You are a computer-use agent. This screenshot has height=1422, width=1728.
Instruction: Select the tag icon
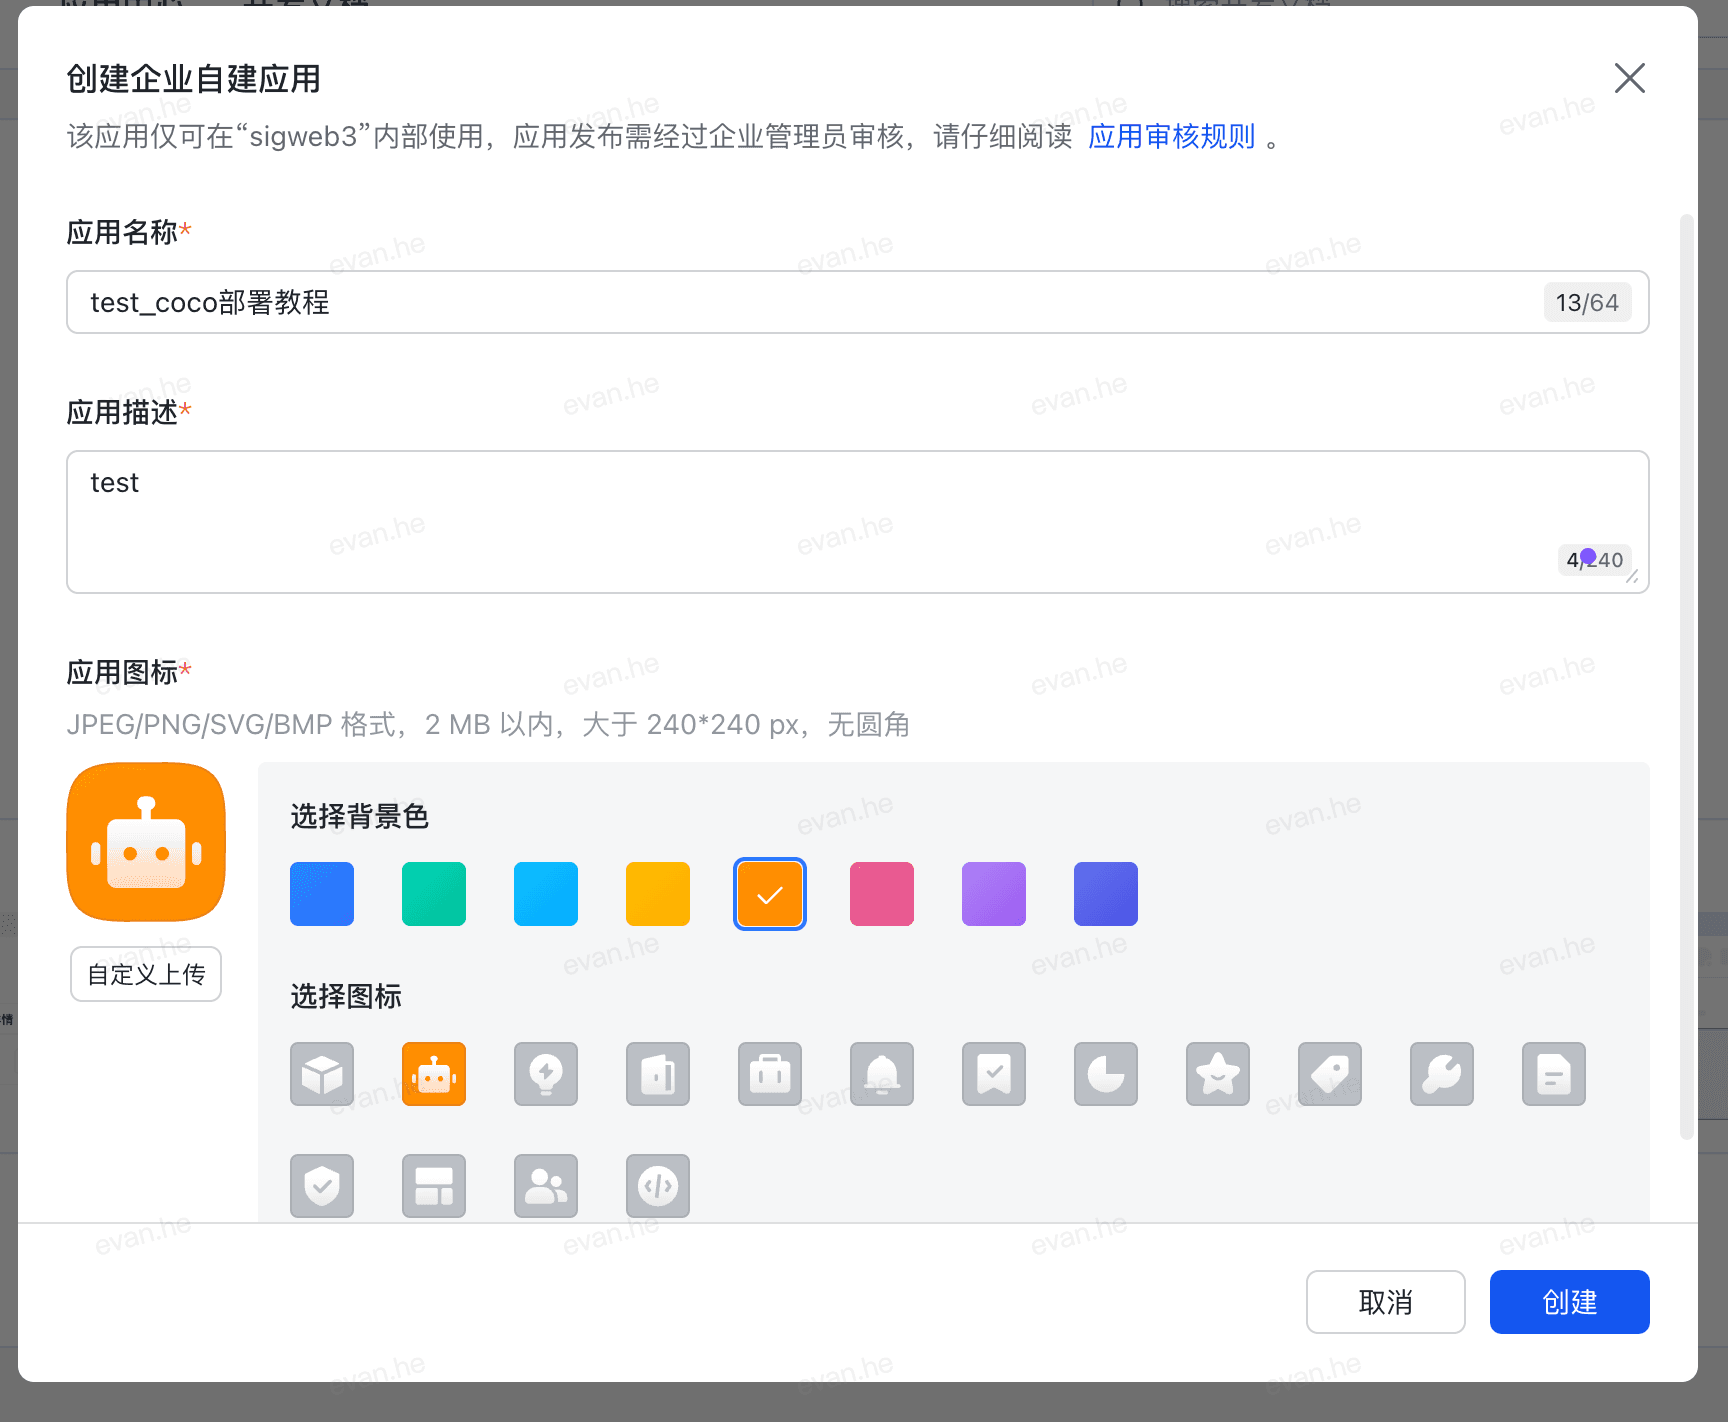1330,1074
